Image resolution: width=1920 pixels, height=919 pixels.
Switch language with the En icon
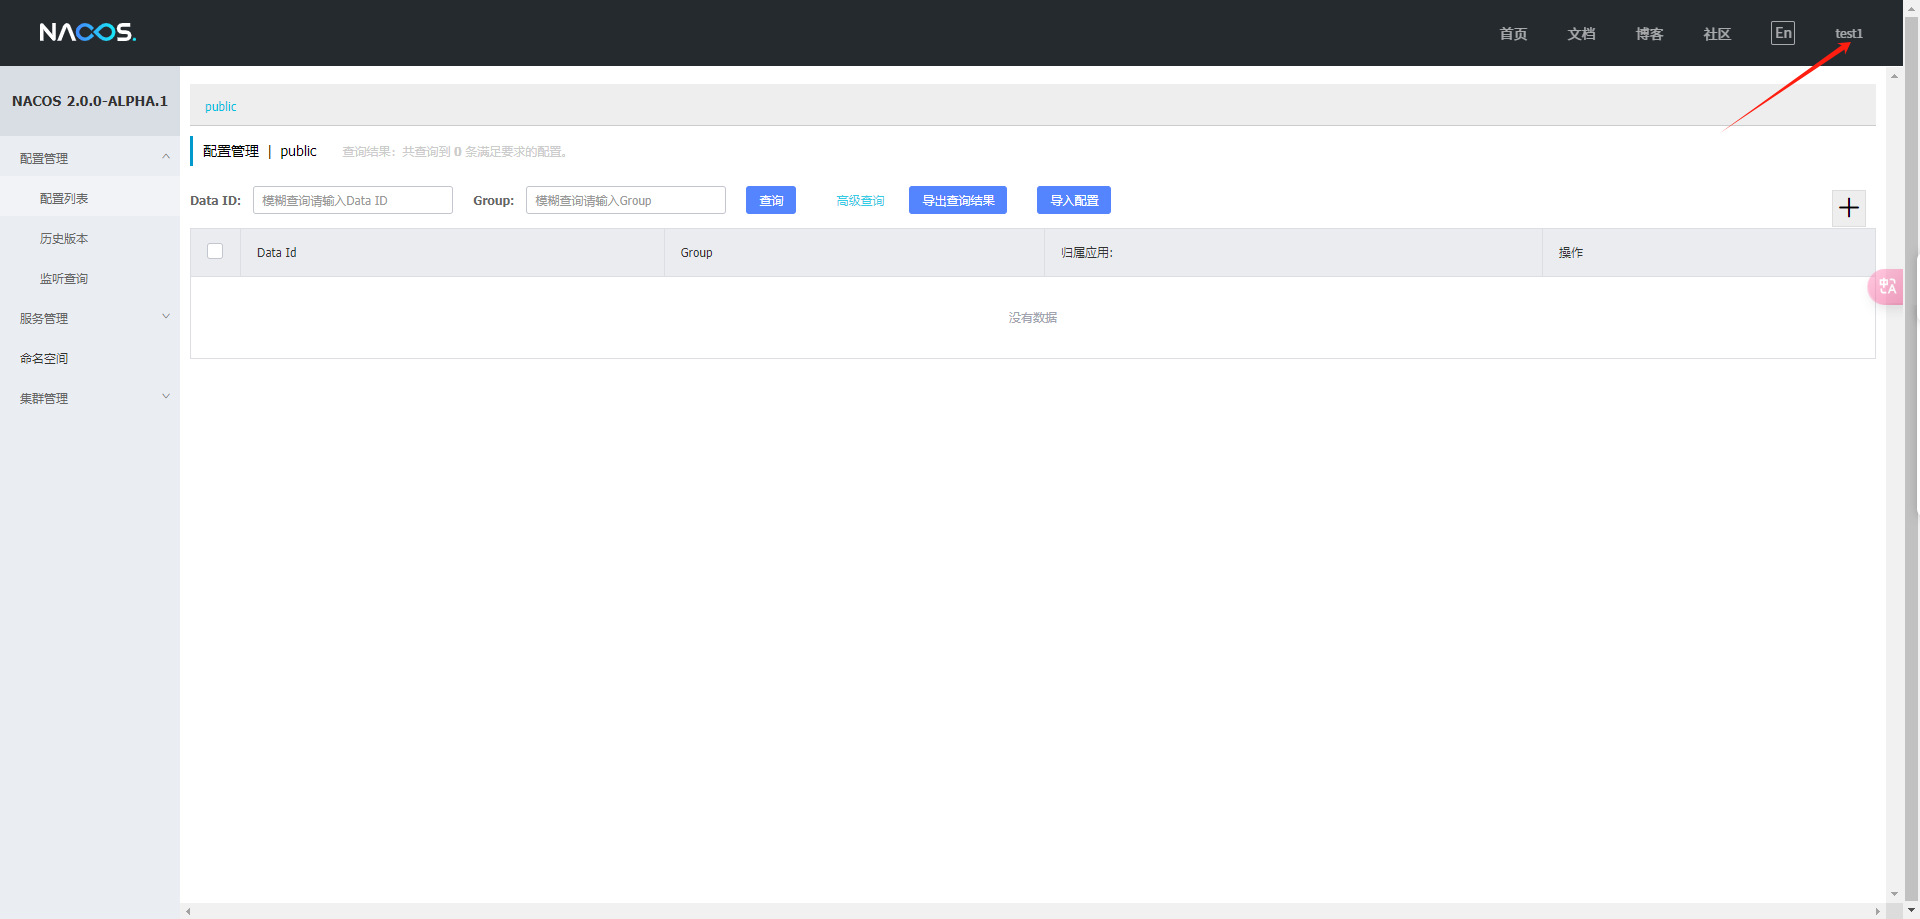click(x=1782, y=33)
